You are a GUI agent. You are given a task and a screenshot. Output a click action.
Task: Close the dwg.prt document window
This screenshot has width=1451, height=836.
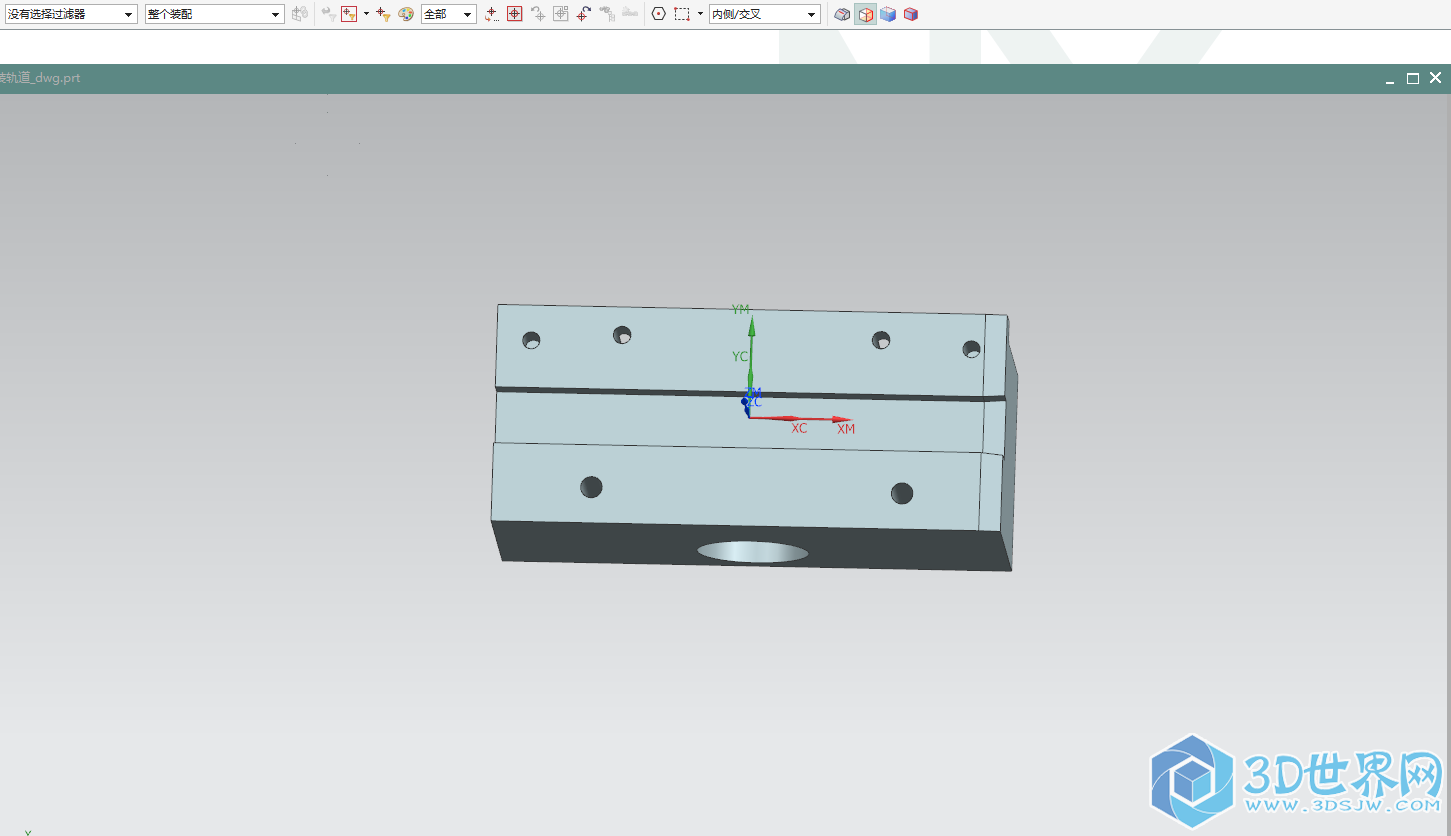point(1435,78)
